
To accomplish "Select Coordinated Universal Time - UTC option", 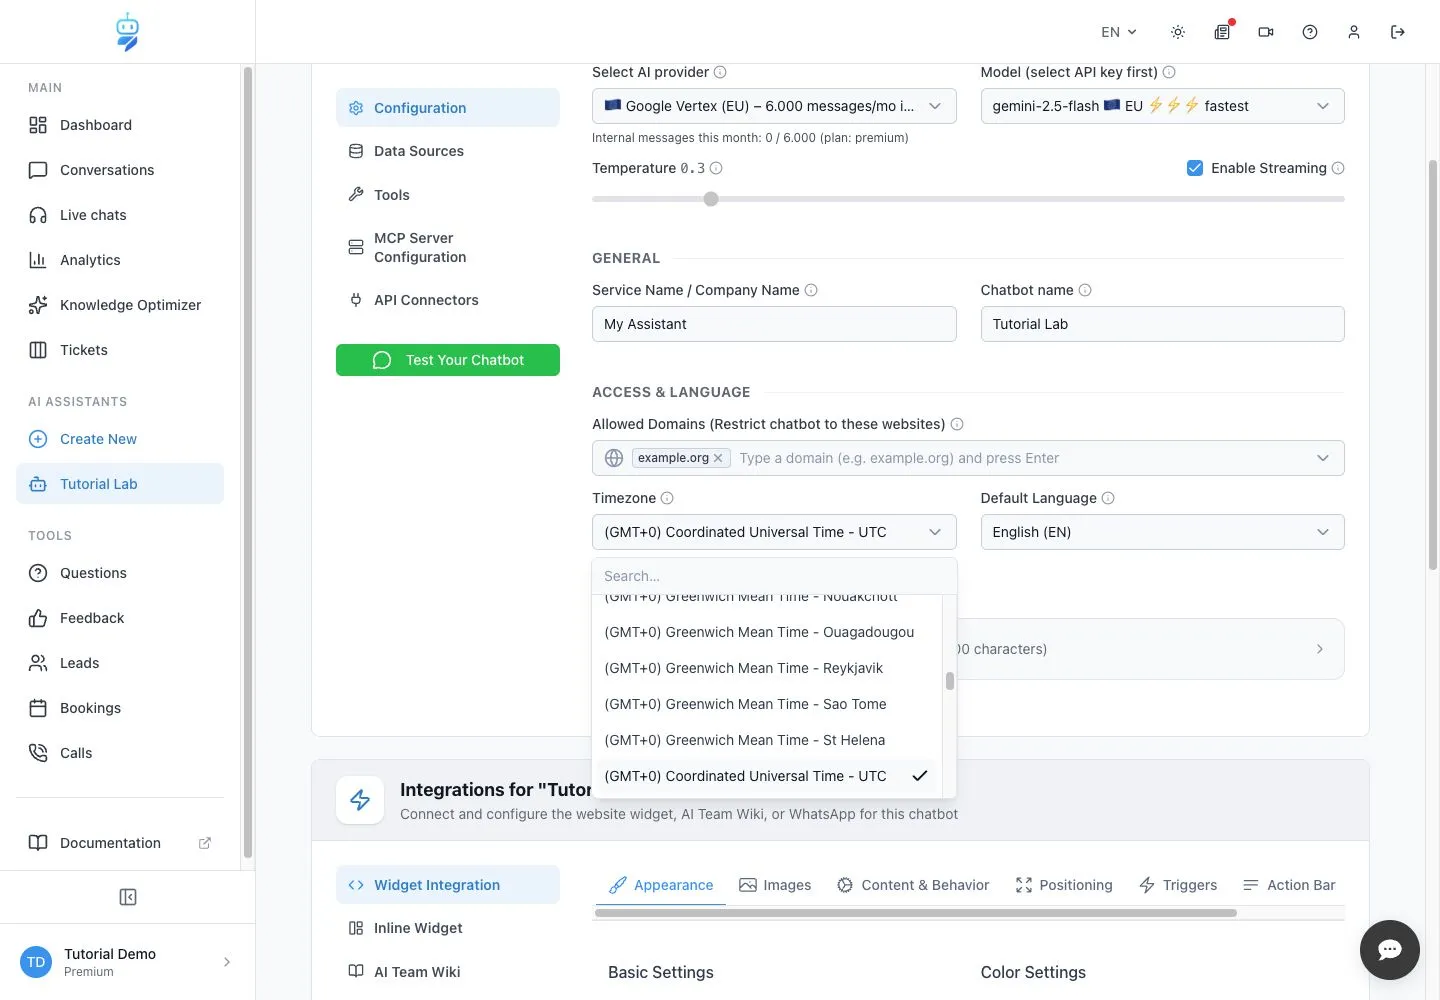I will pos(767,776).
